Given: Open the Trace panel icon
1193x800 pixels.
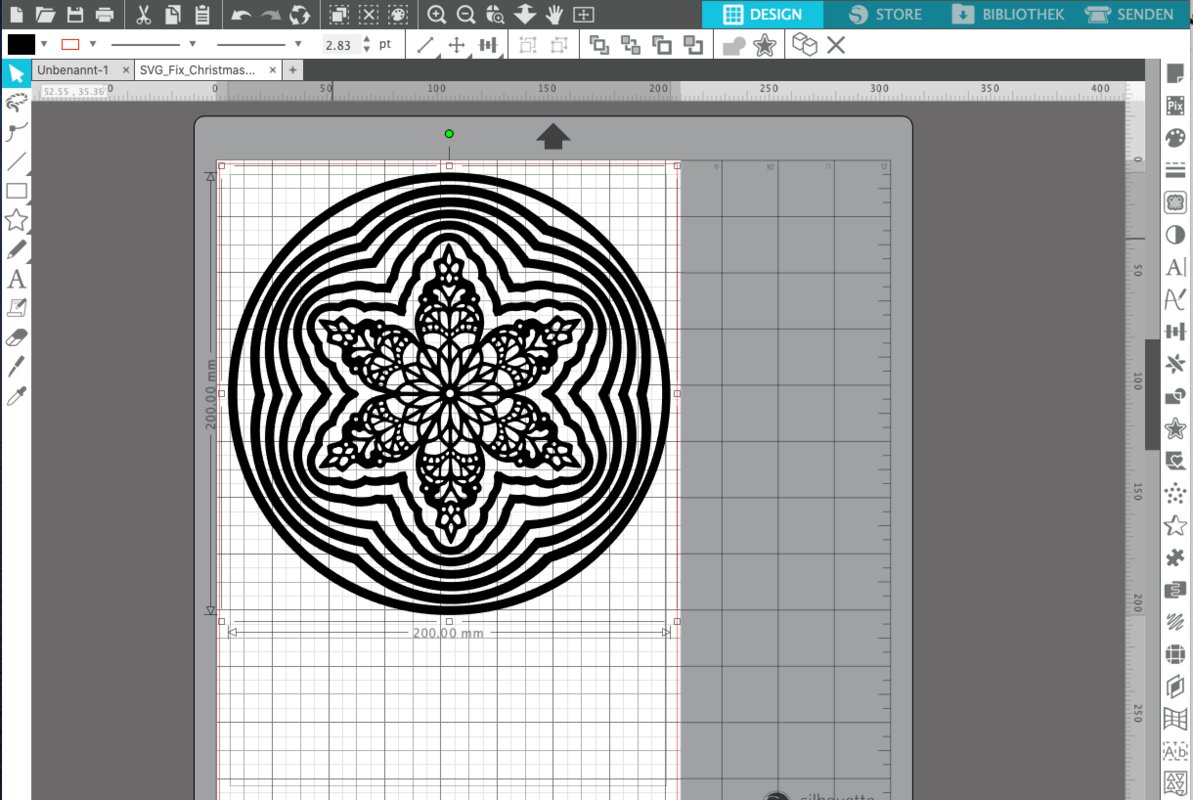Looking at the screenshot, I should (1175, 203).
